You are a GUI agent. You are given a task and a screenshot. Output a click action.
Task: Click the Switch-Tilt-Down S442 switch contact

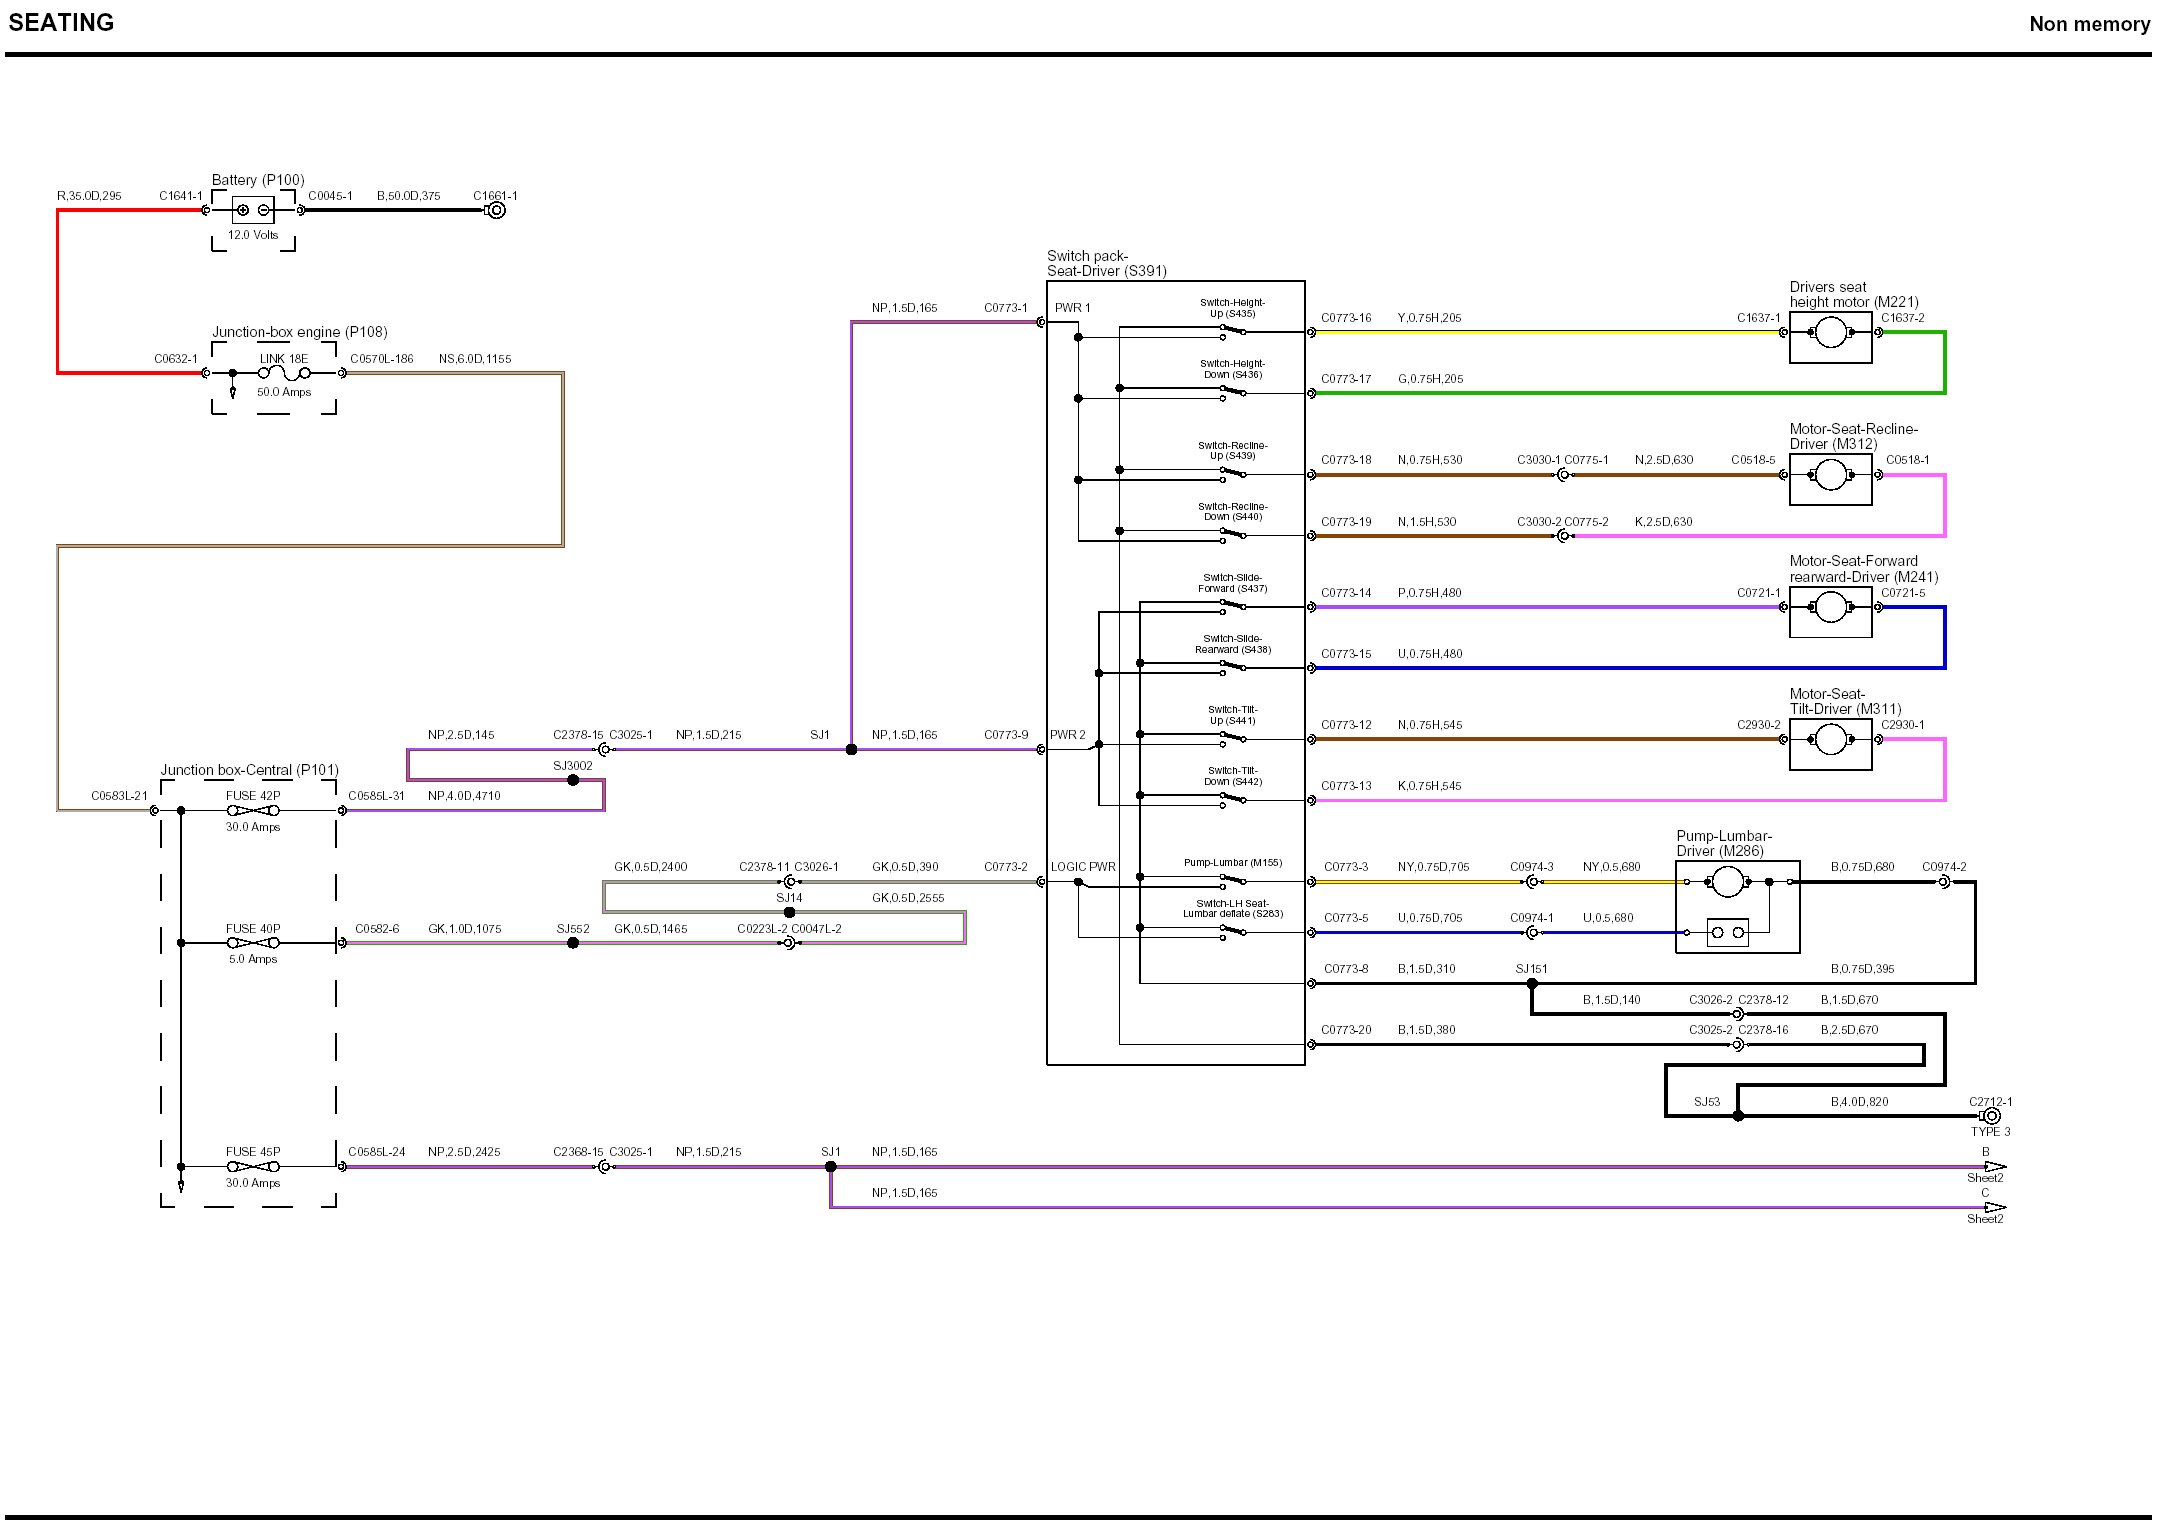1233,798
